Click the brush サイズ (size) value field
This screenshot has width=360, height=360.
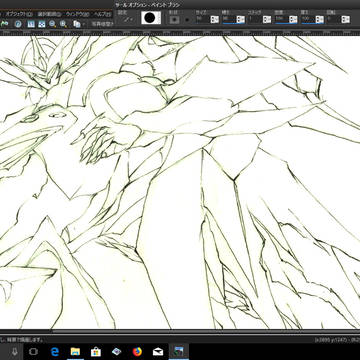coord(203,19)
